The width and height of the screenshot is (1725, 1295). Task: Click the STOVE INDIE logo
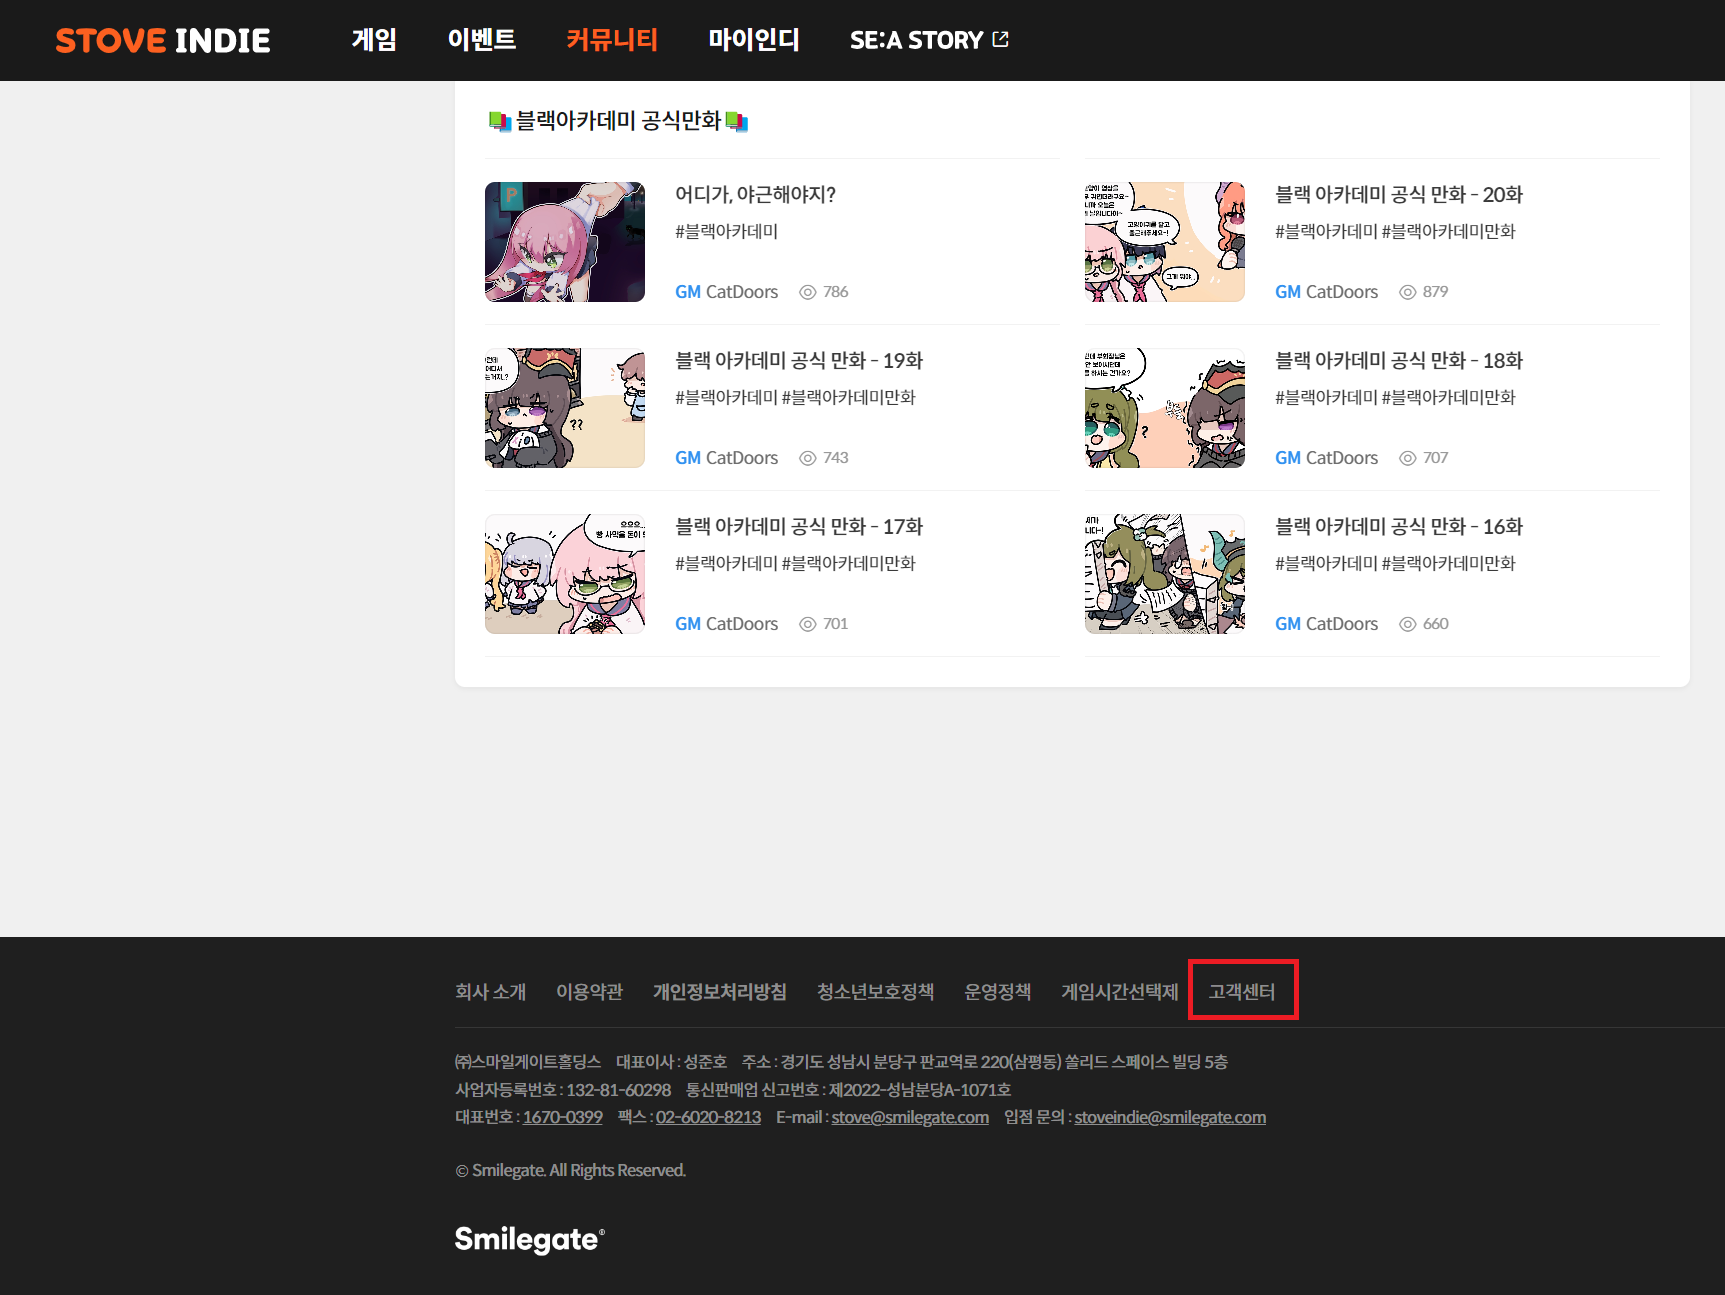163,40
